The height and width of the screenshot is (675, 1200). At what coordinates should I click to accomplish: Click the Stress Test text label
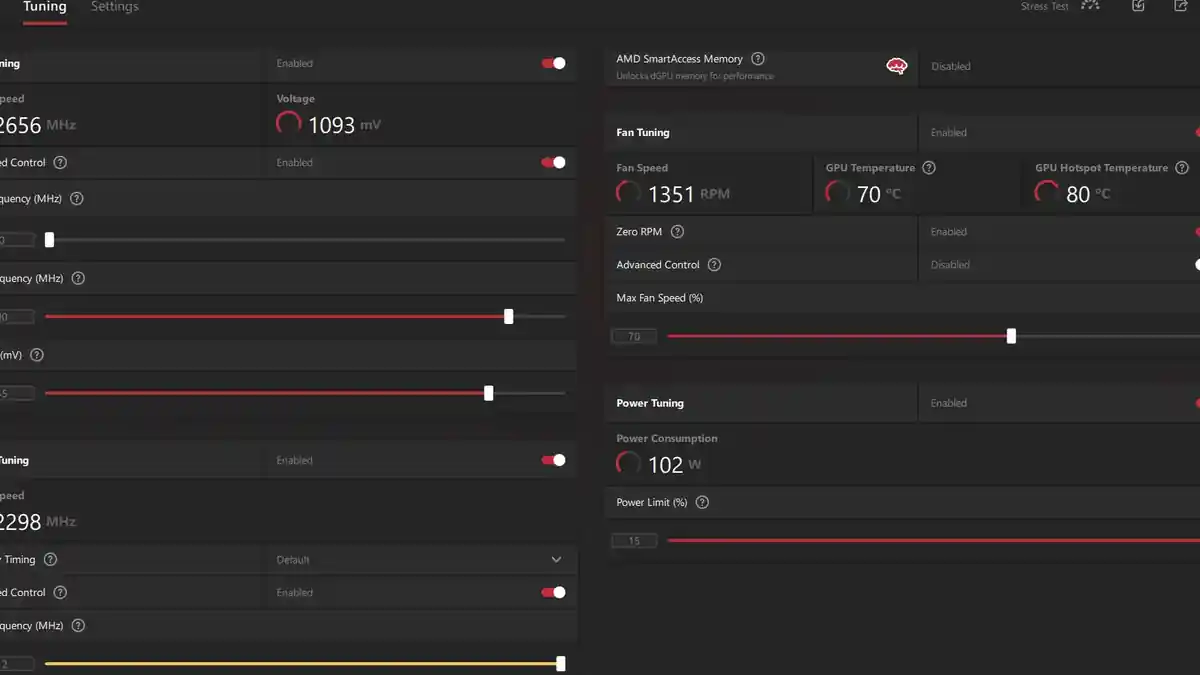(x=1044, y=7)
